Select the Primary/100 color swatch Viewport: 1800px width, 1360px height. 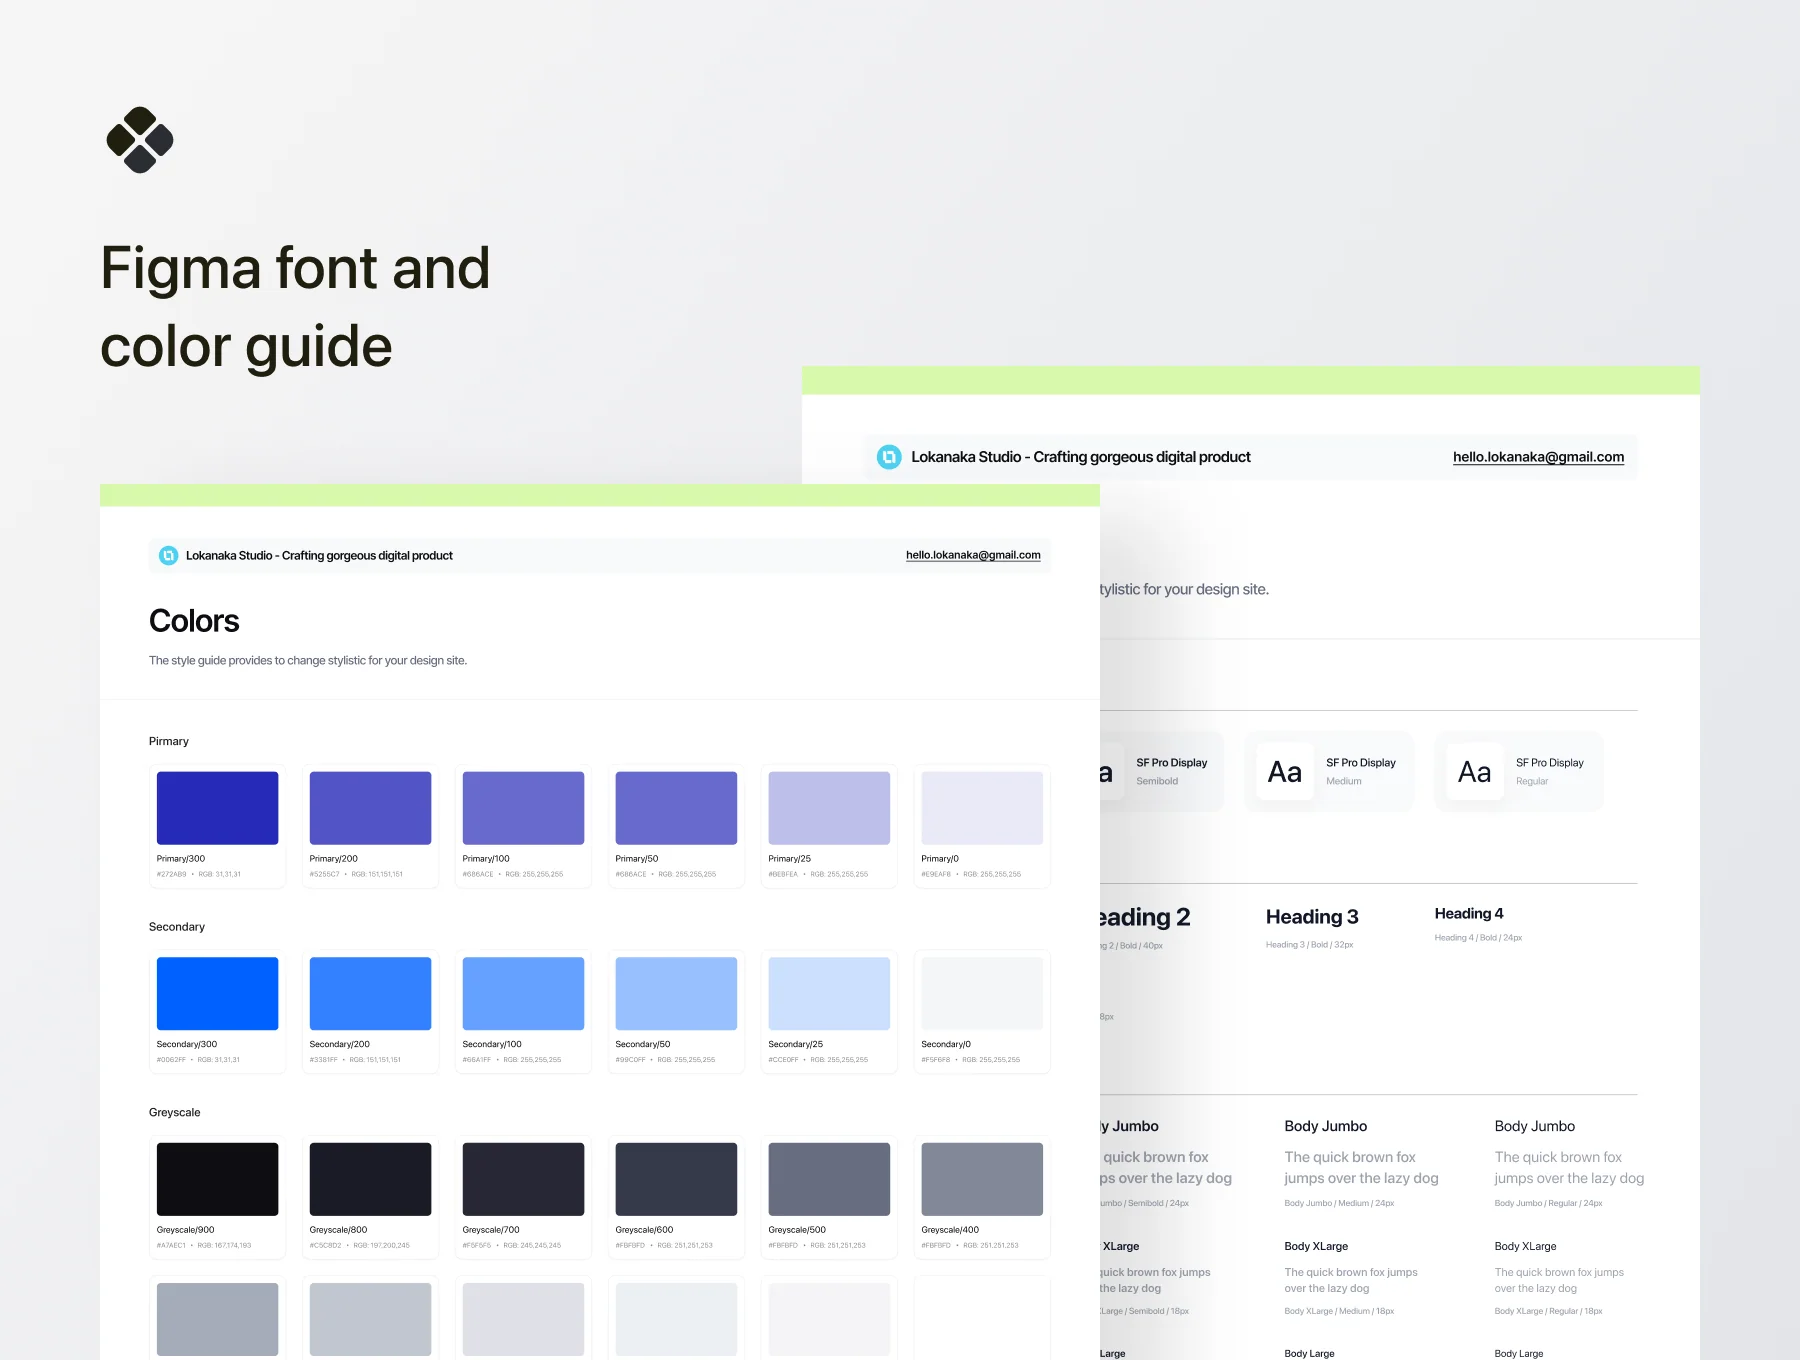click(523, 808)
